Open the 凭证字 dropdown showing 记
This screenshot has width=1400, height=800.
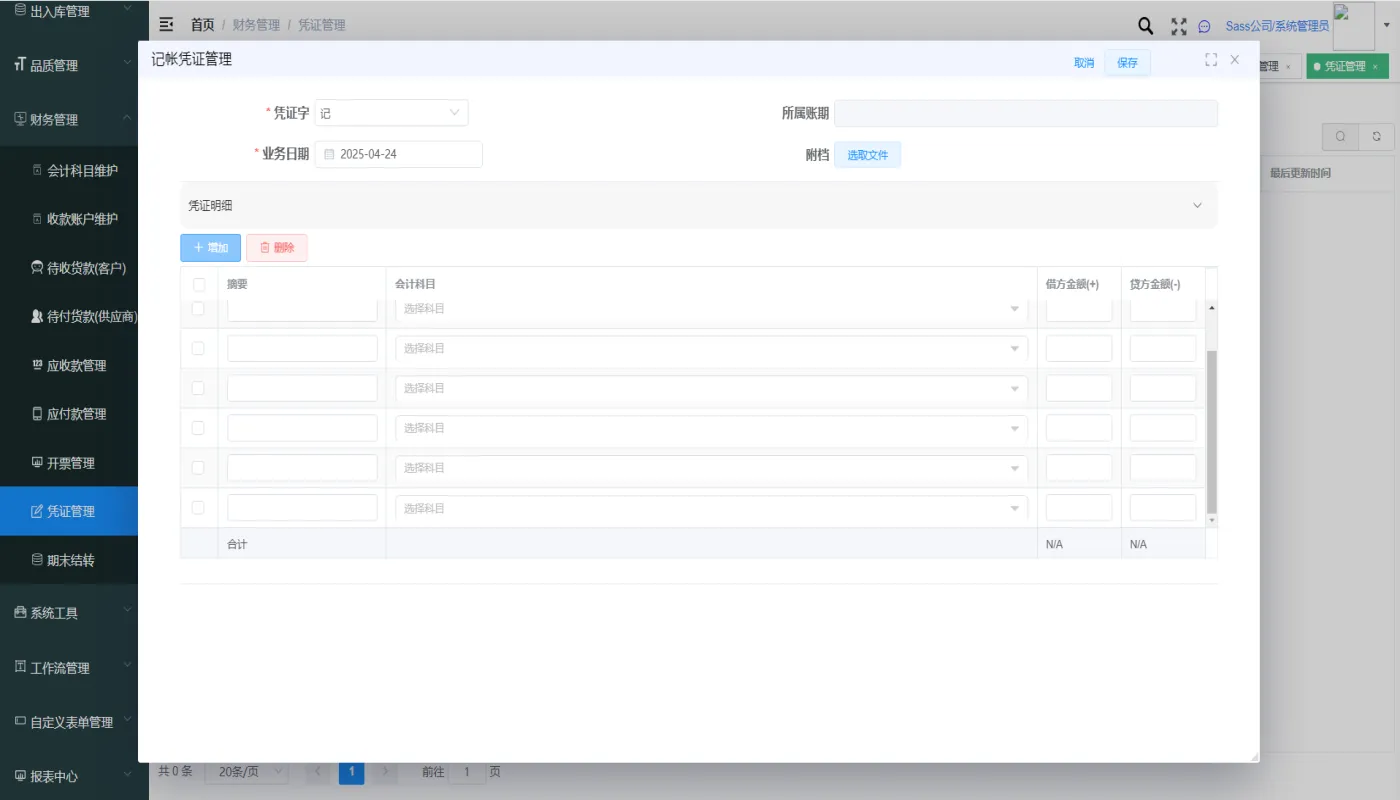[391, 113]
